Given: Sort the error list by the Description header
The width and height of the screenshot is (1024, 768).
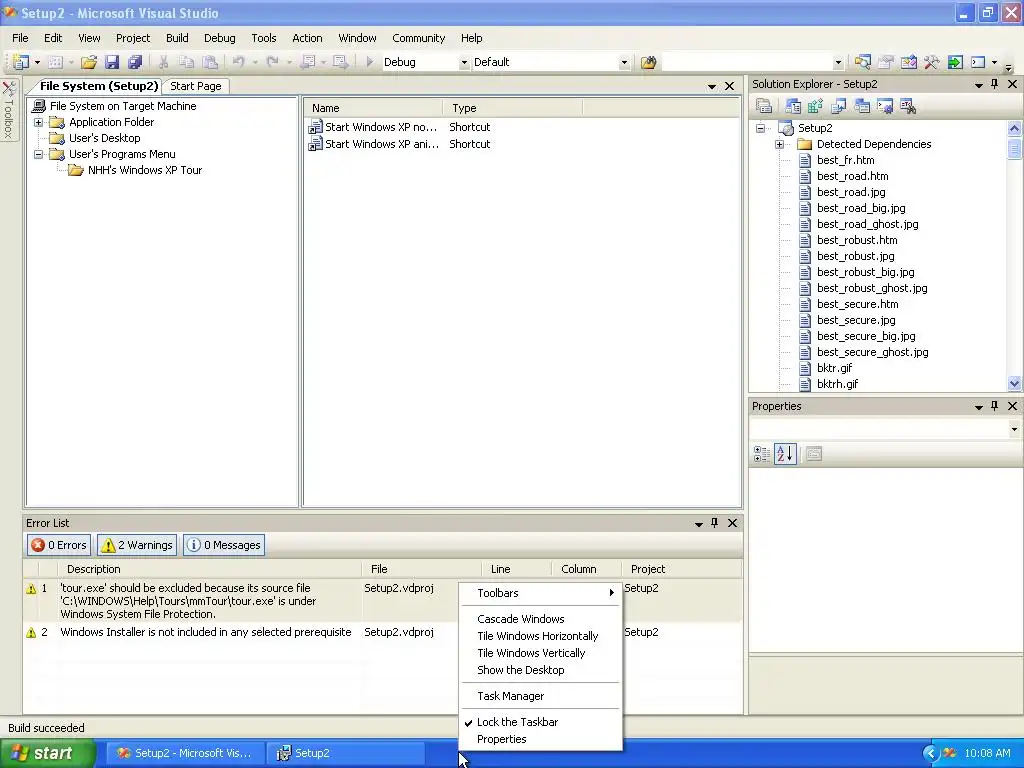Looking at the screenshot, I should coord(209,569).
